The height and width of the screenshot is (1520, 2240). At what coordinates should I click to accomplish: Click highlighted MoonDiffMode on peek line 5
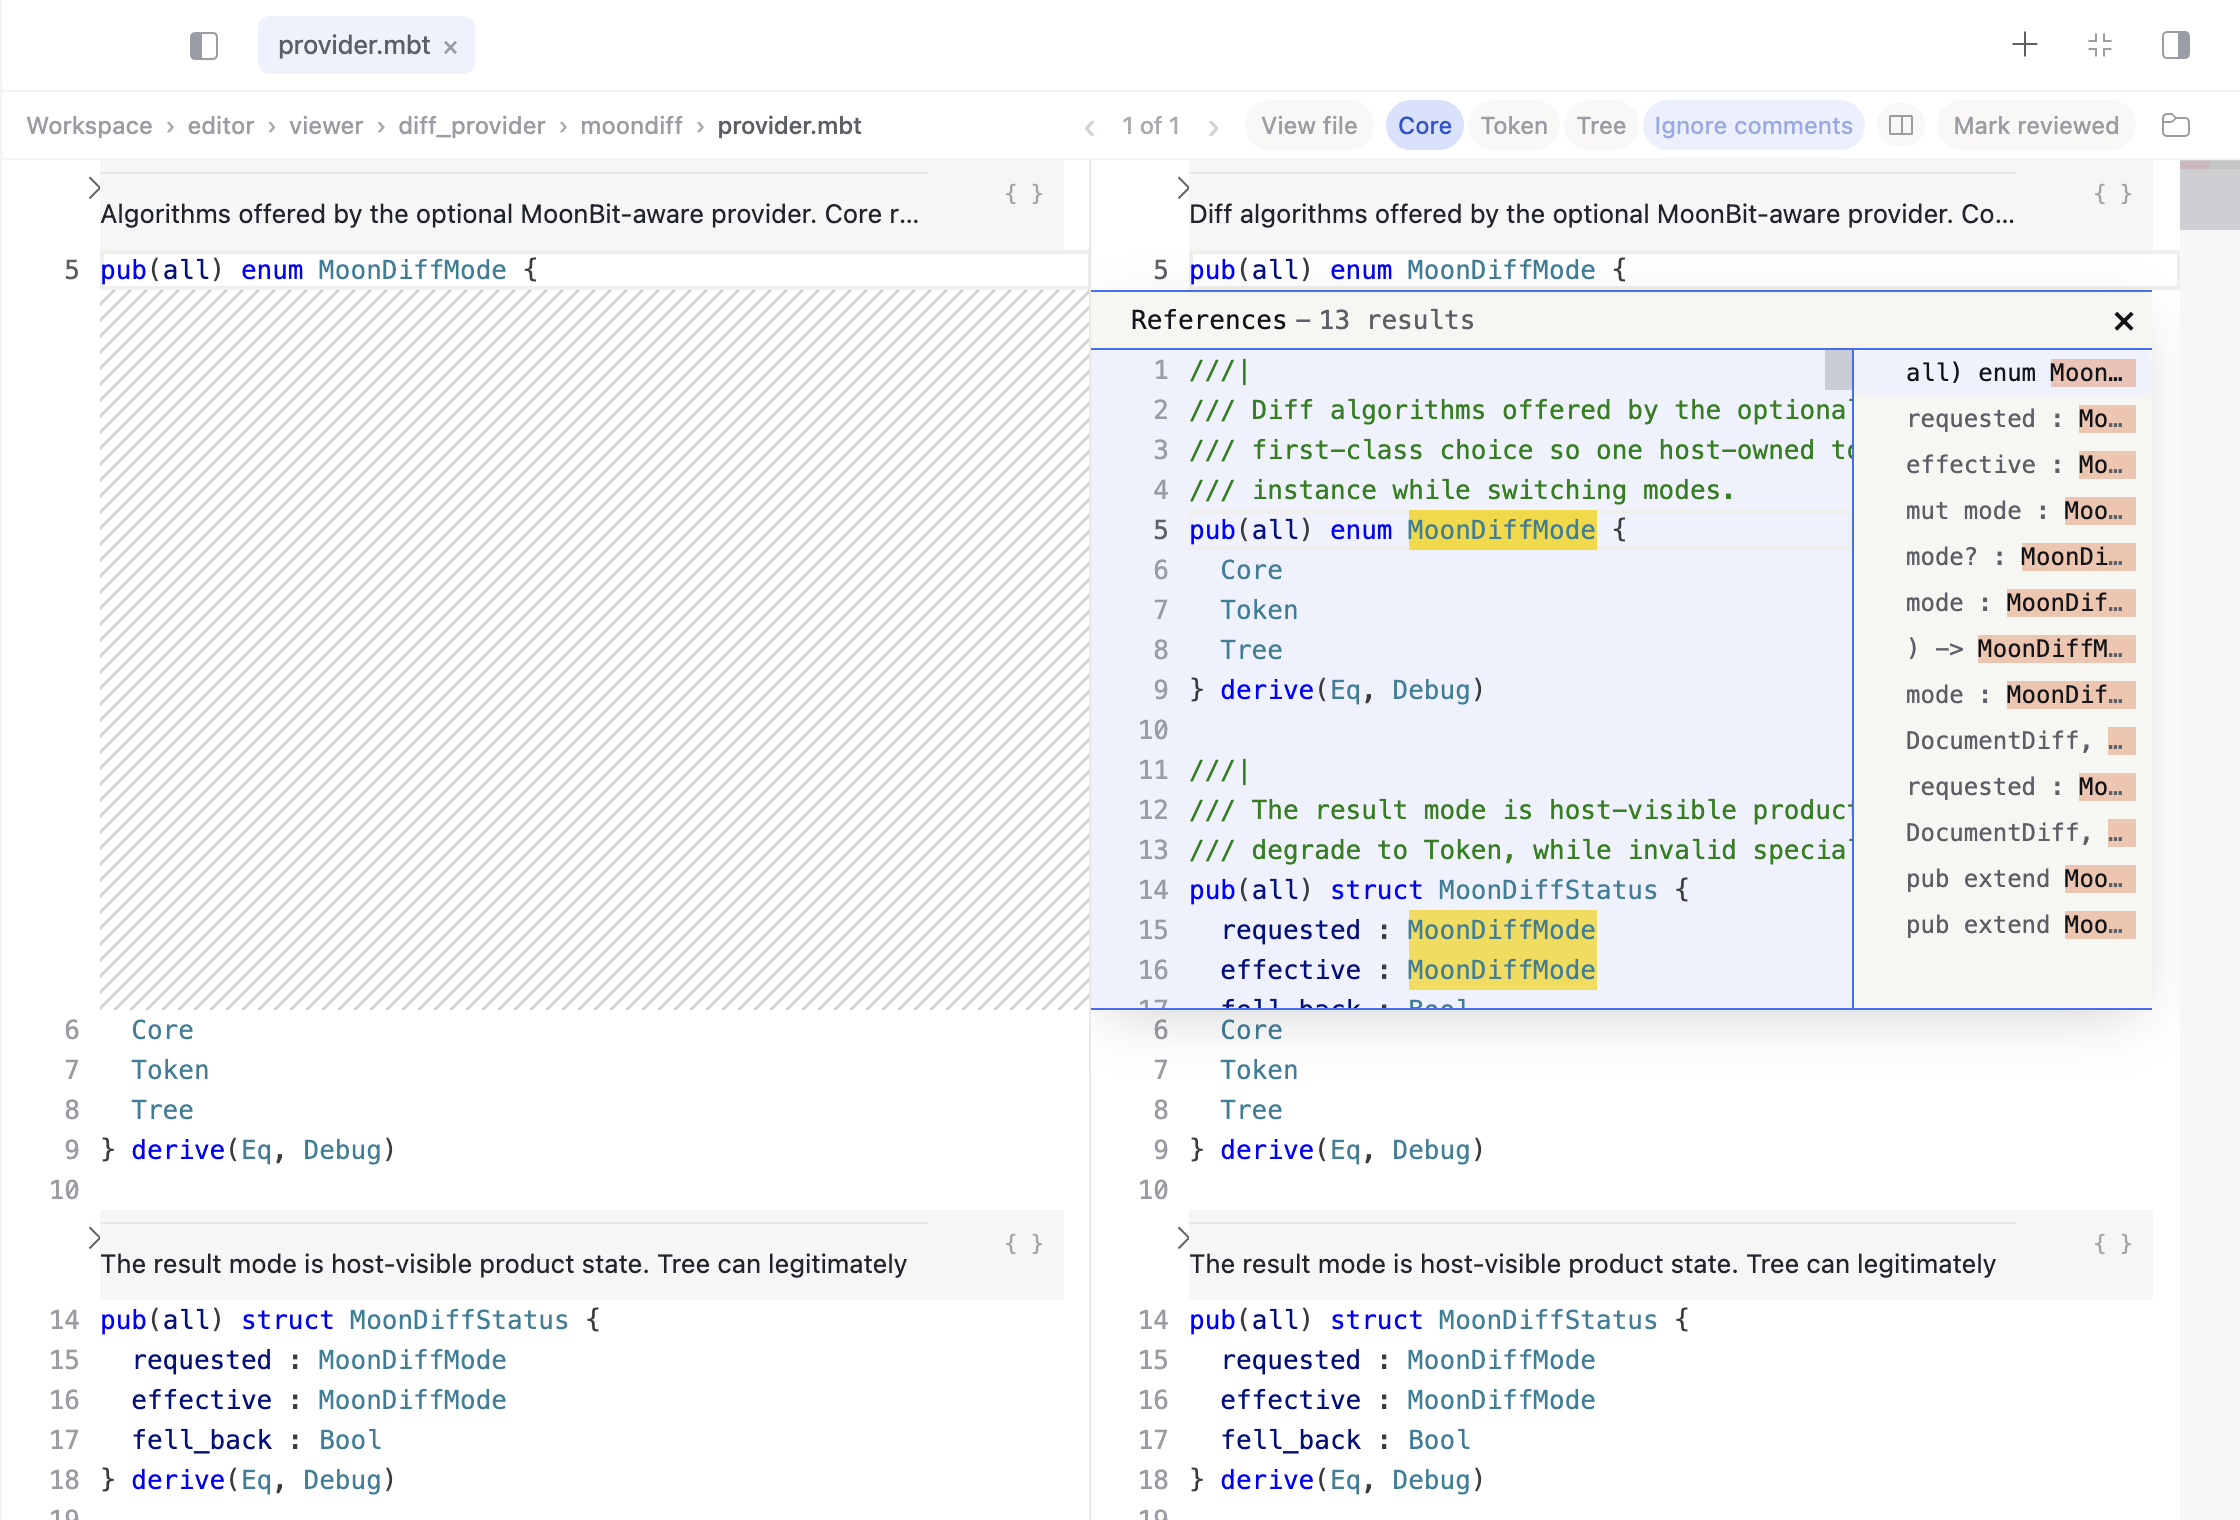point(1501,530)
